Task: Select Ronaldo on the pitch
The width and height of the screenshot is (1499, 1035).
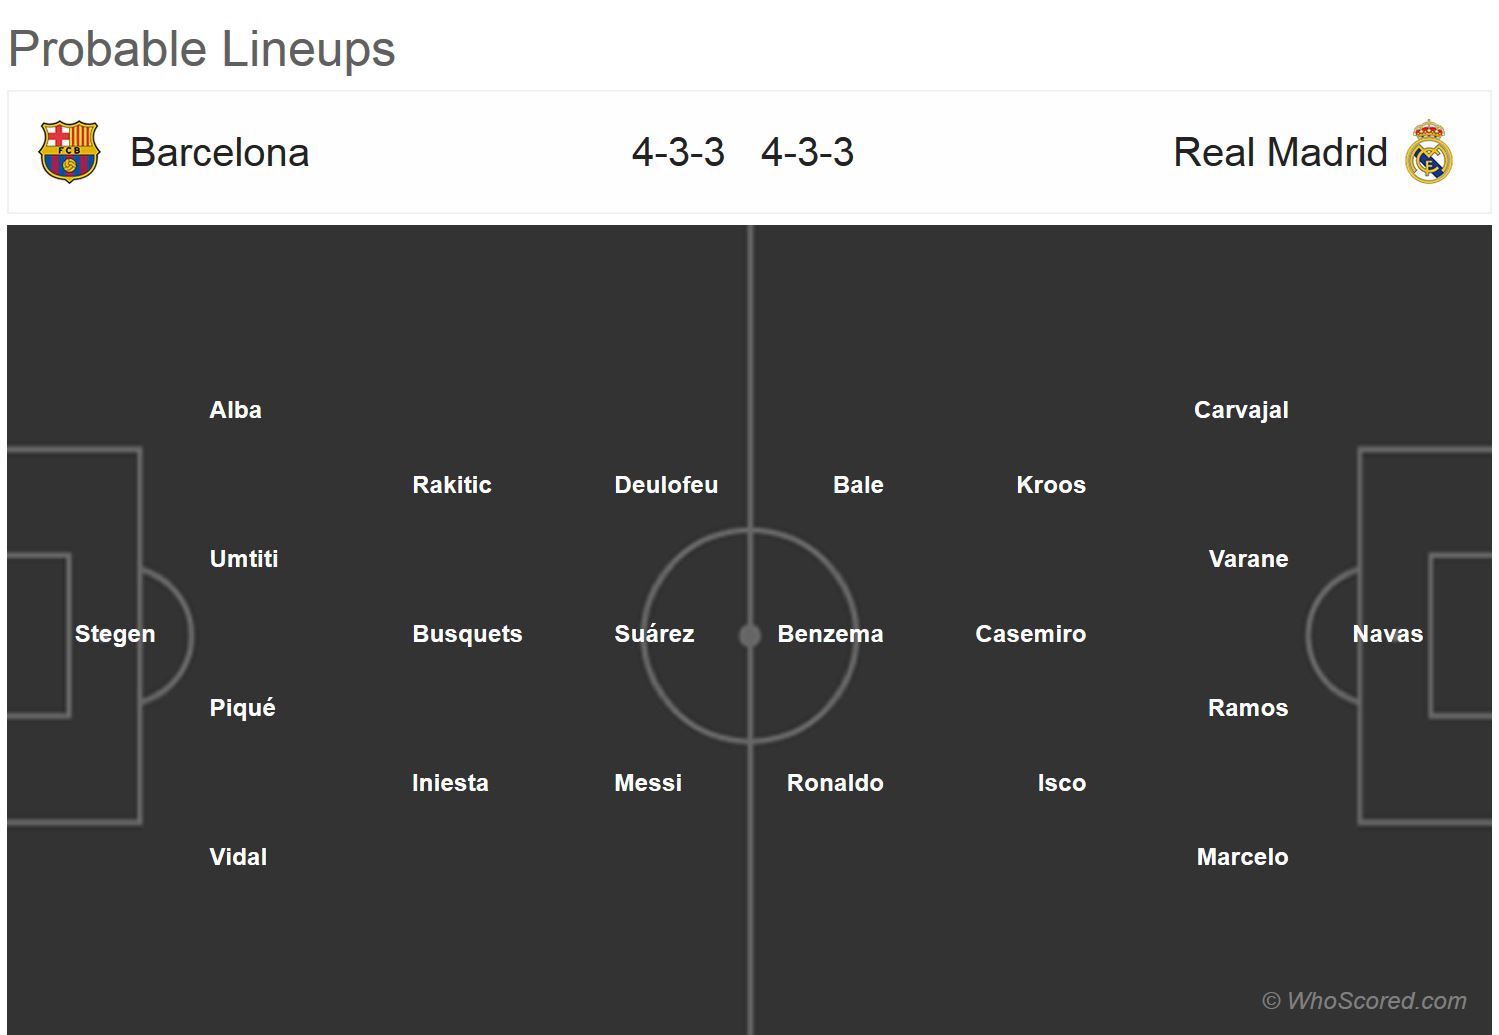Action: (835, 783)
